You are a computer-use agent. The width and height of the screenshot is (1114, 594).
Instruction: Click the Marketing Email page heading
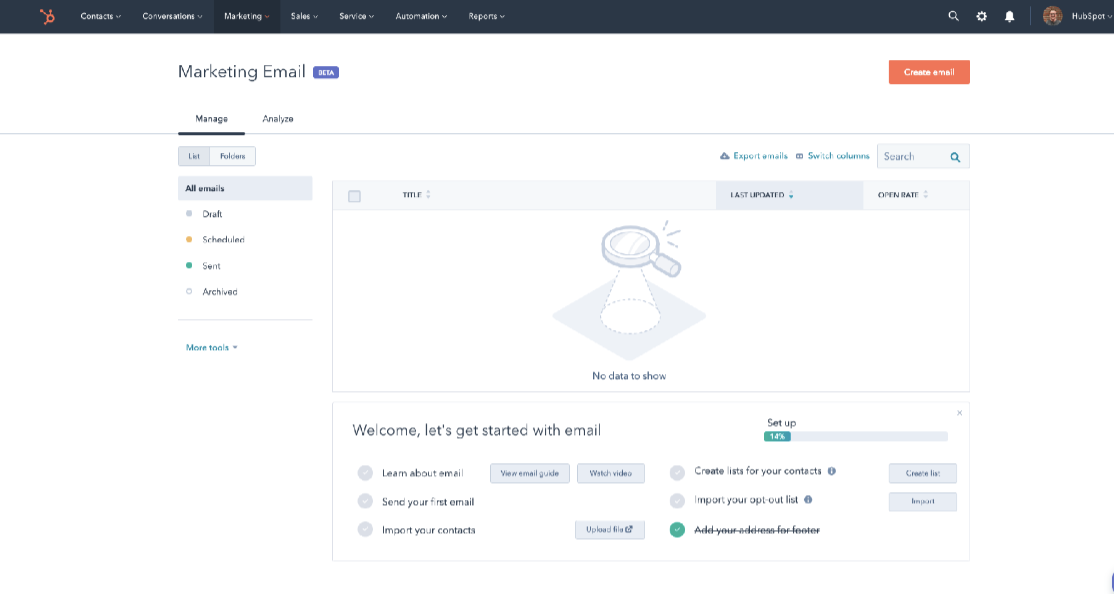click(242, 72)
